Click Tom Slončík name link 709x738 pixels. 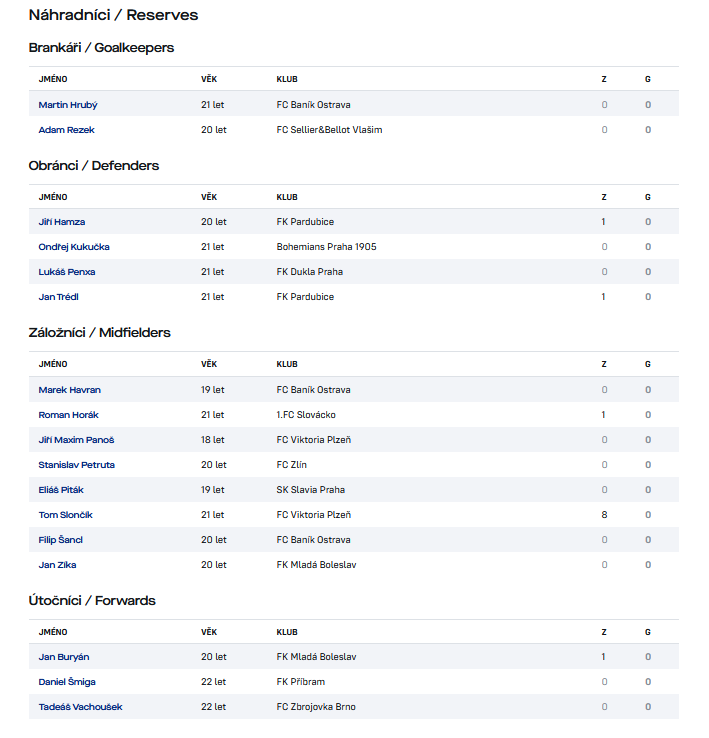[x=66, y=515]
